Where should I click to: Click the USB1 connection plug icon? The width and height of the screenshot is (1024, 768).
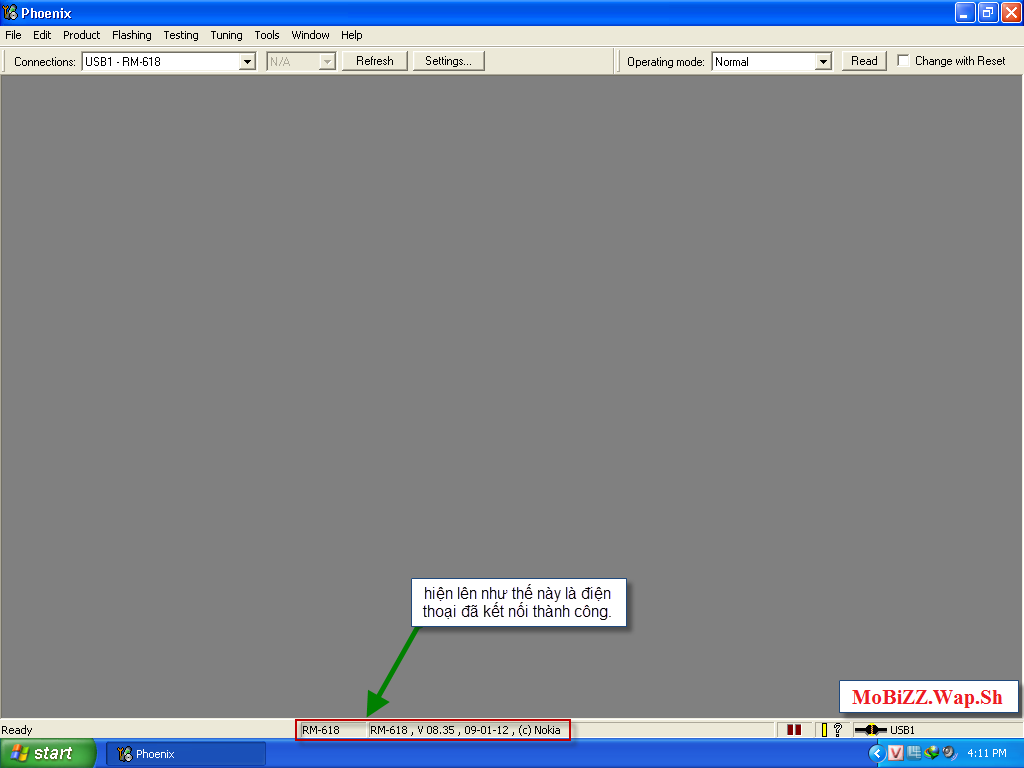tap(871, 730)
